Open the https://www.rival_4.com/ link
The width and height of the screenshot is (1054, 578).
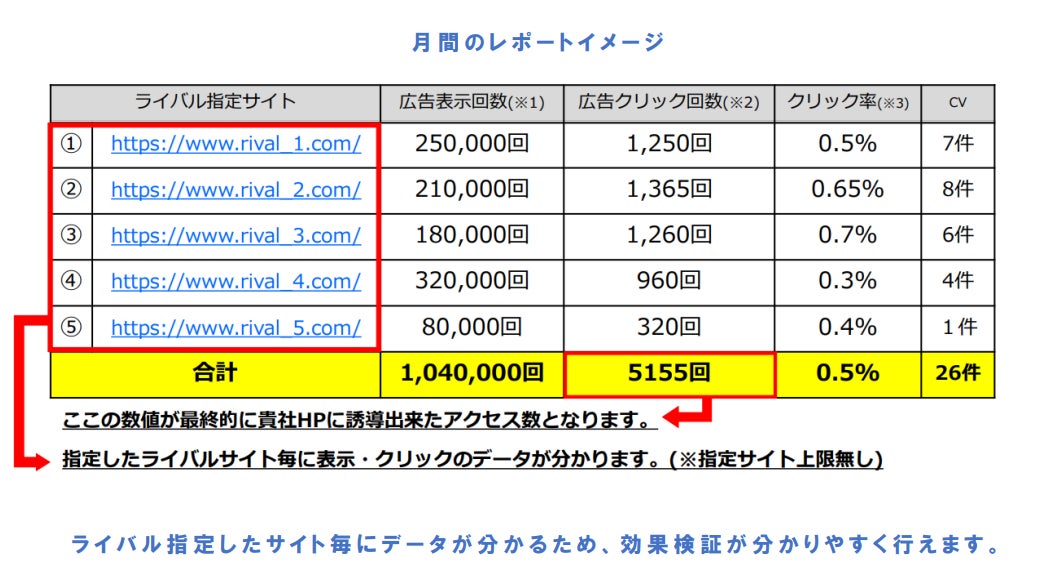tap(236, 282)
